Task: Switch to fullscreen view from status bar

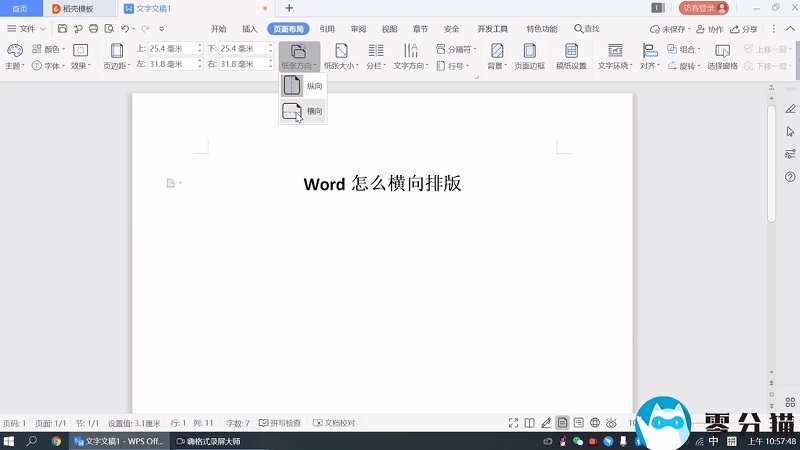Action: [x=513, y=423]
